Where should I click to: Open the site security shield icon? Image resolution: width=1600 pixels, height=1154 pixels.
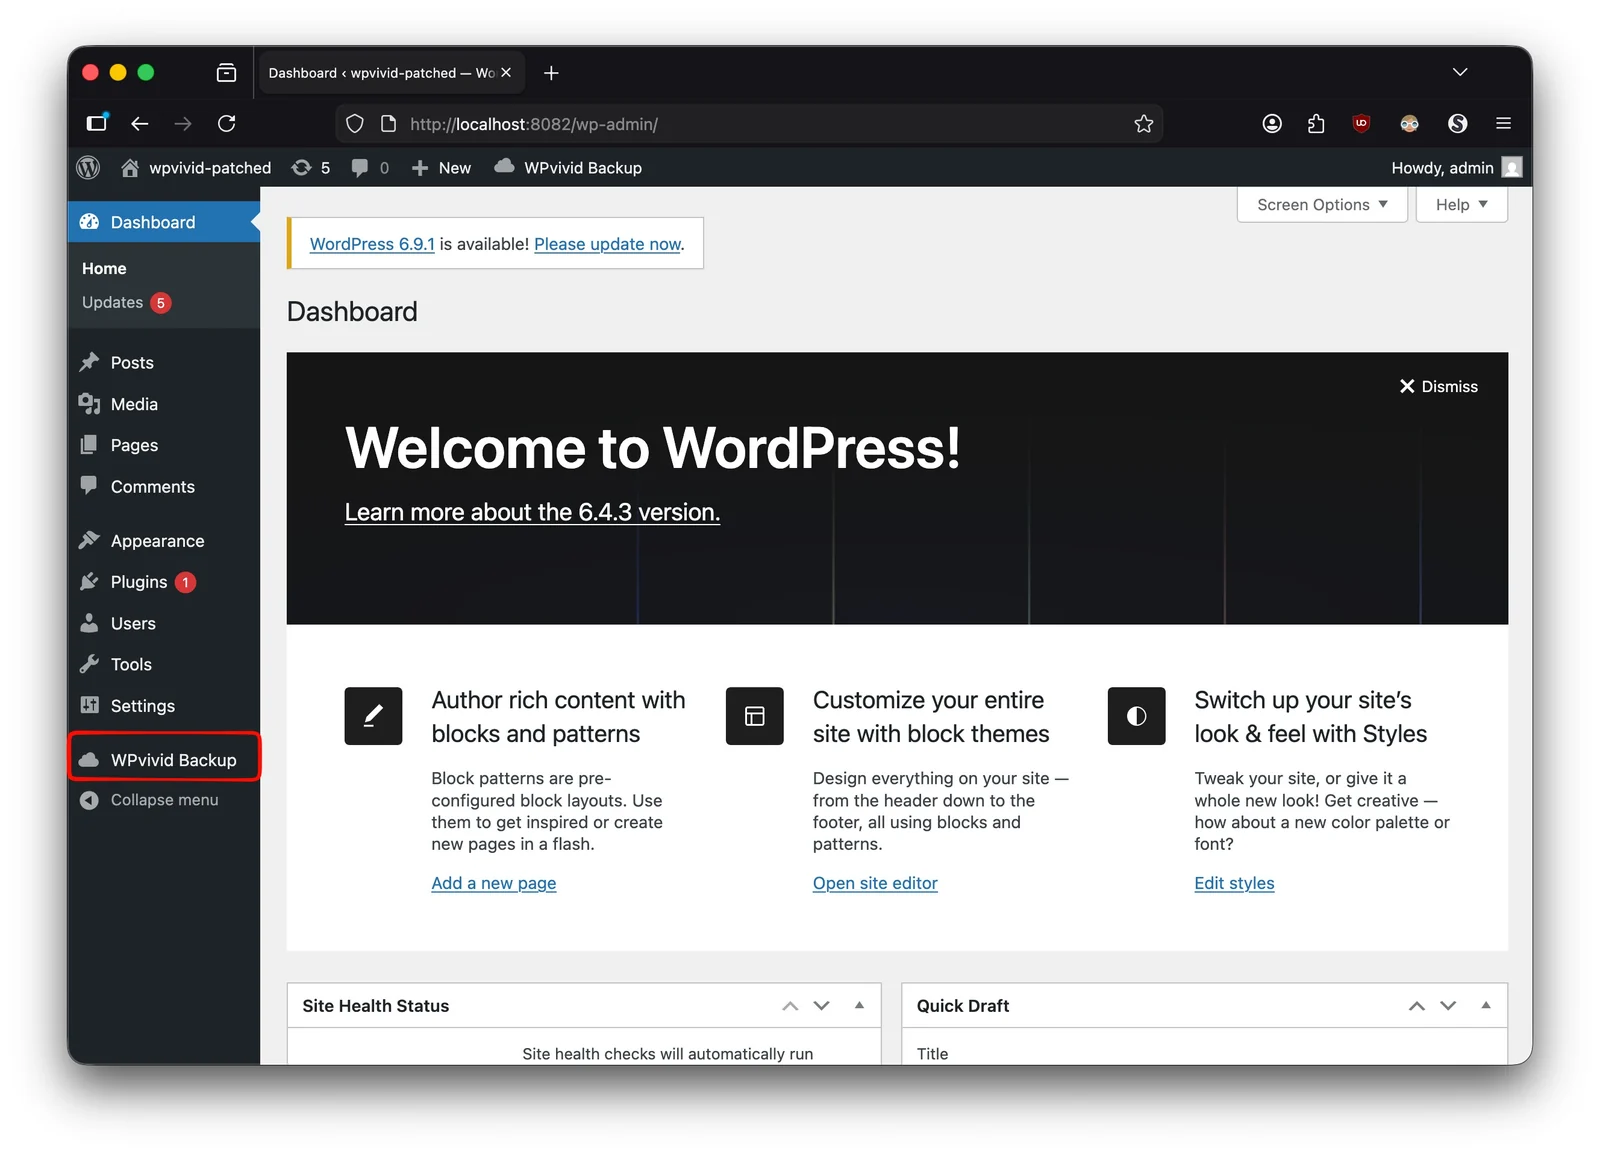click(x=355, y=124)
